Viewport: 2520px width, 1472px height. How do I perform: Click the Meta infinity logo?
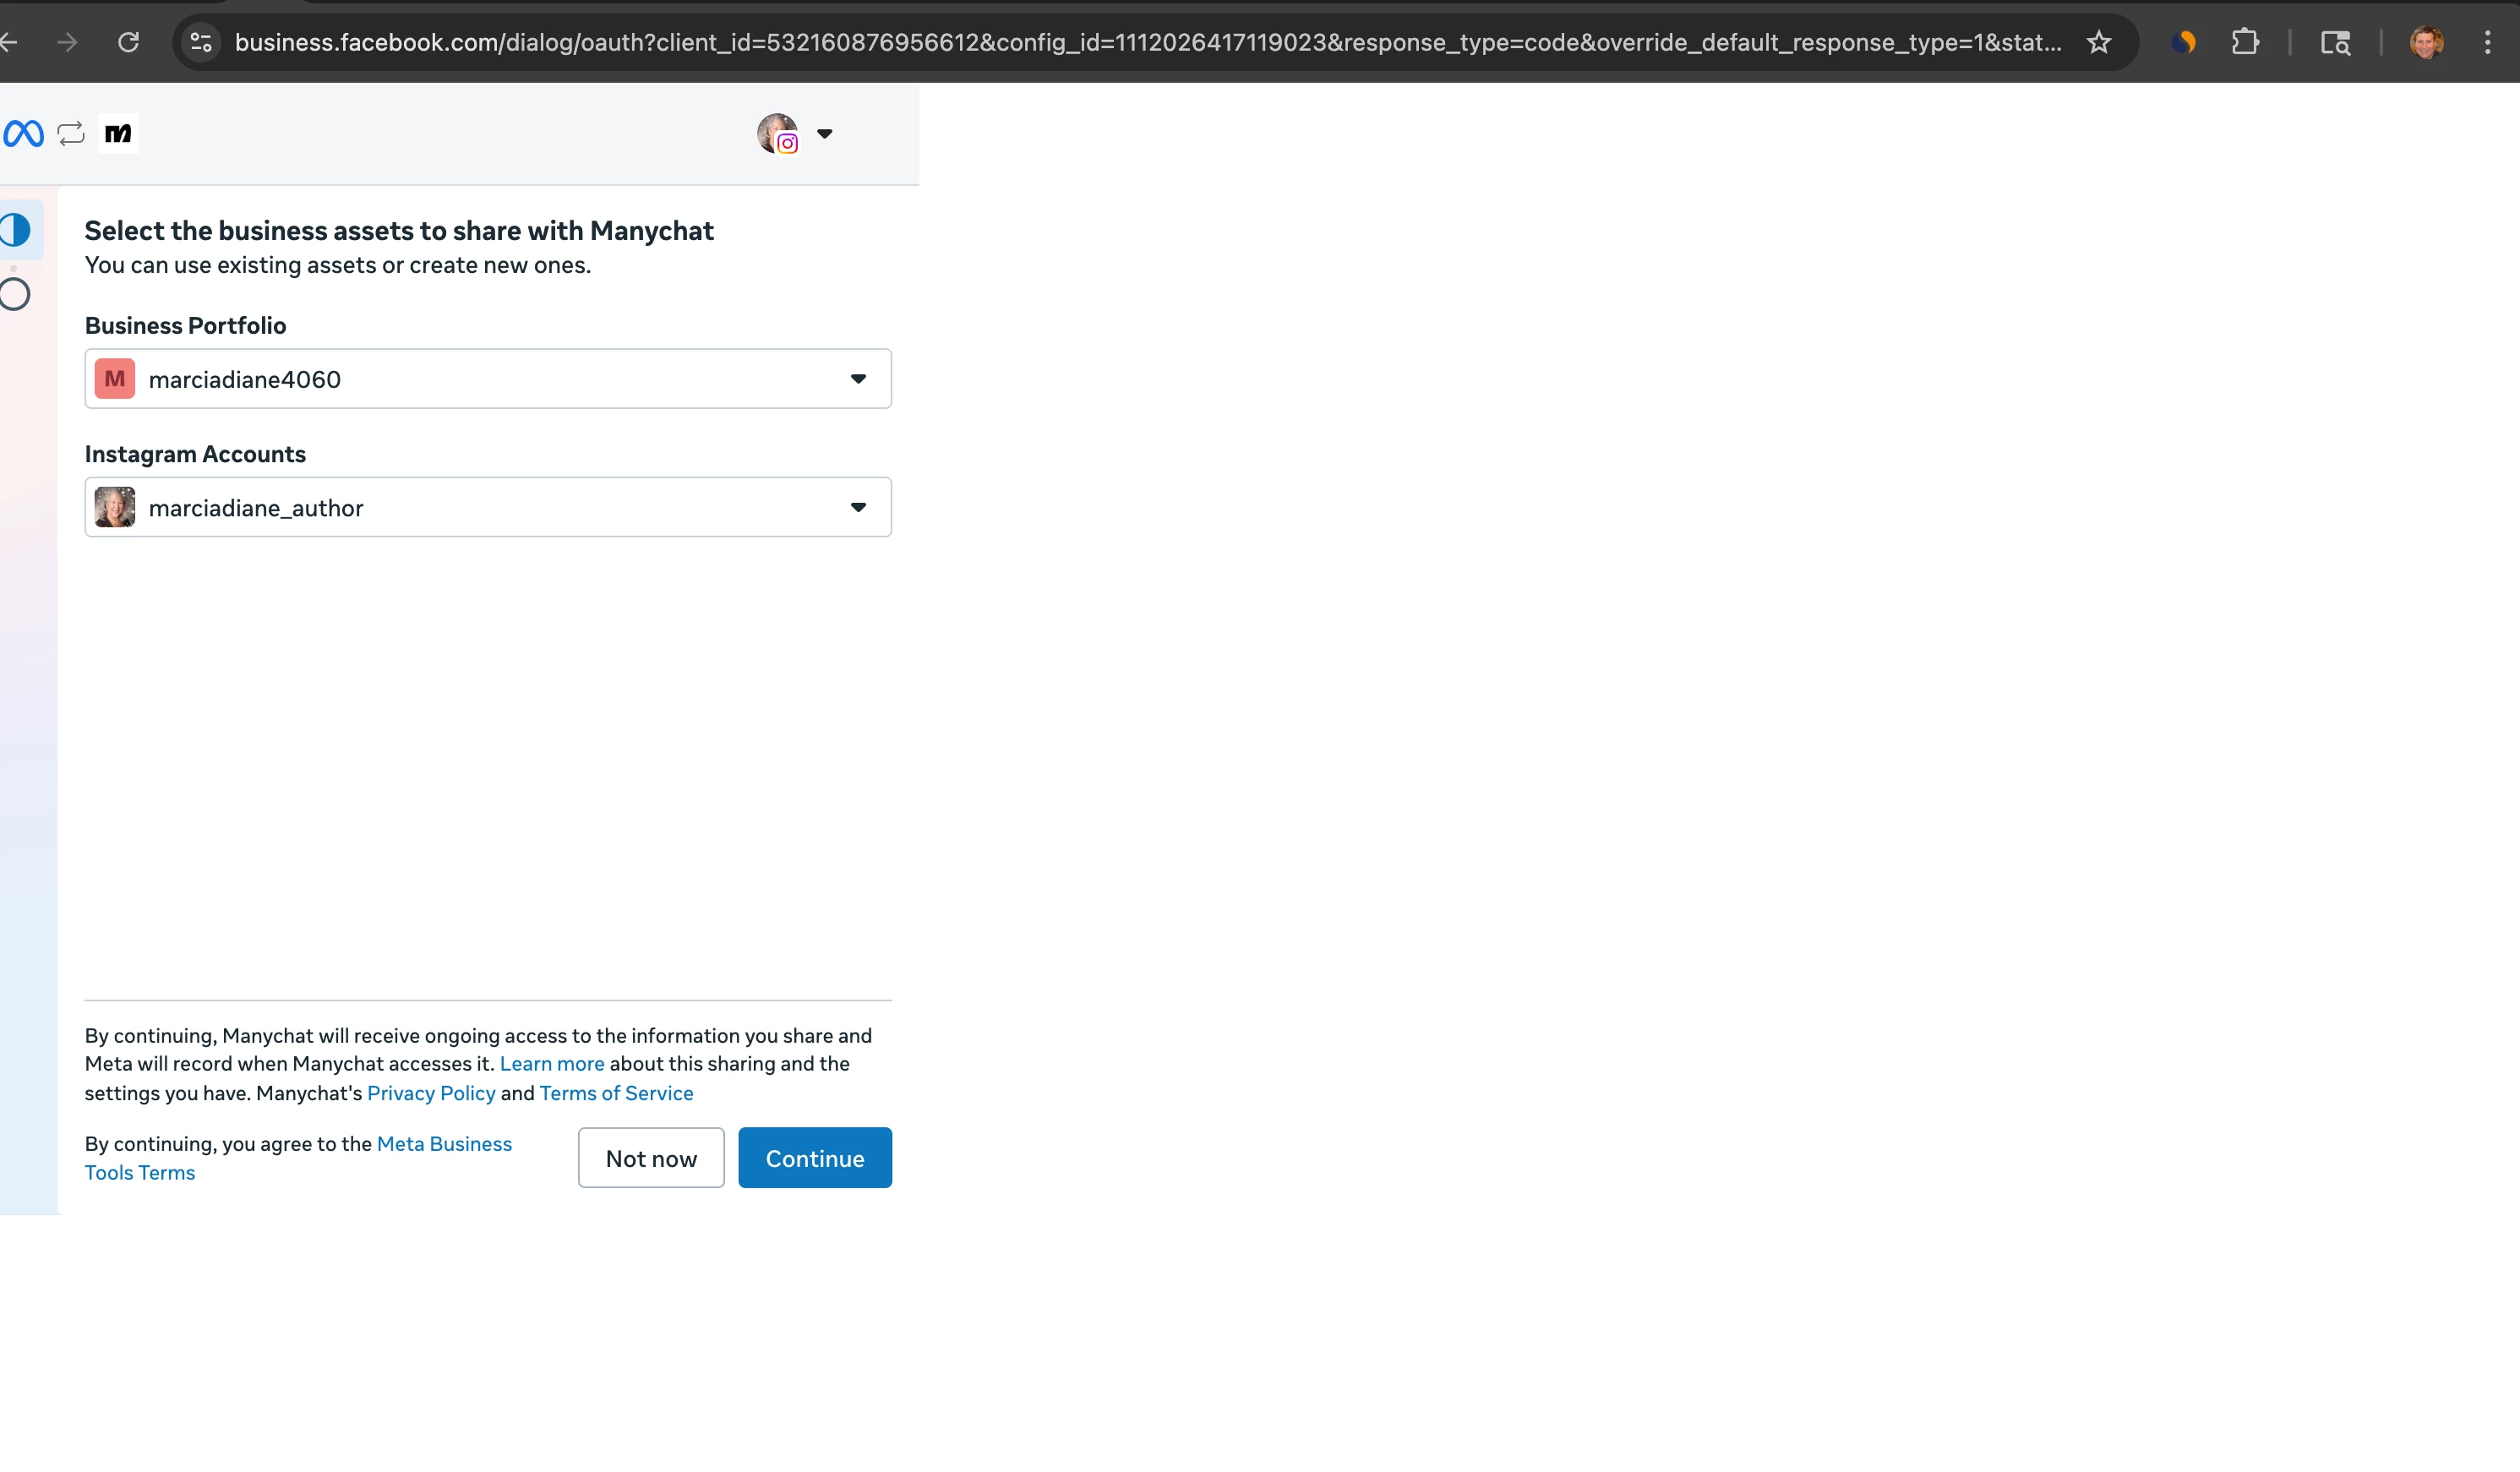(x=23, y=133)
